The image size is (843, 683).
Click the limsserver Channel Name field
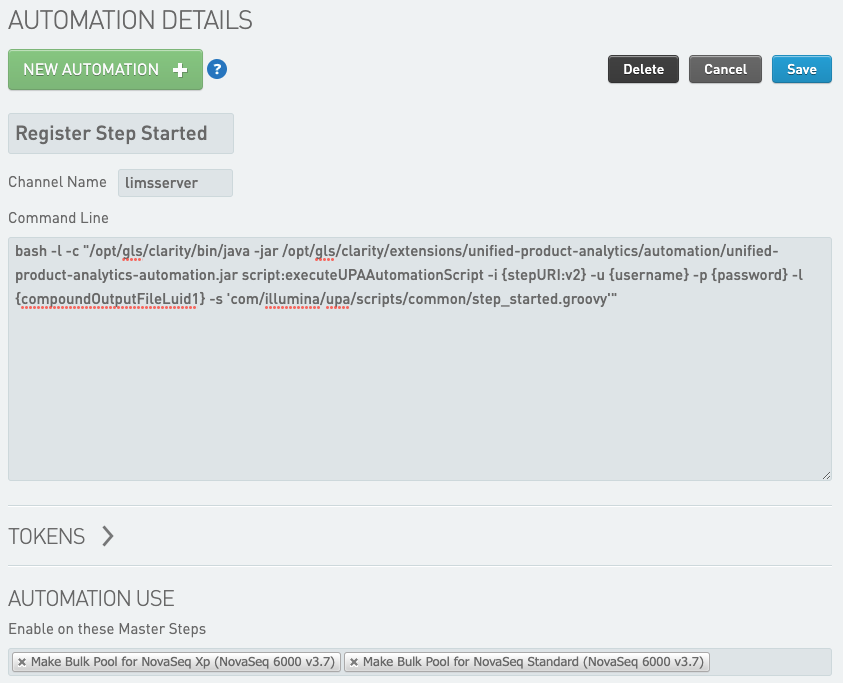(x=175, y=183)
